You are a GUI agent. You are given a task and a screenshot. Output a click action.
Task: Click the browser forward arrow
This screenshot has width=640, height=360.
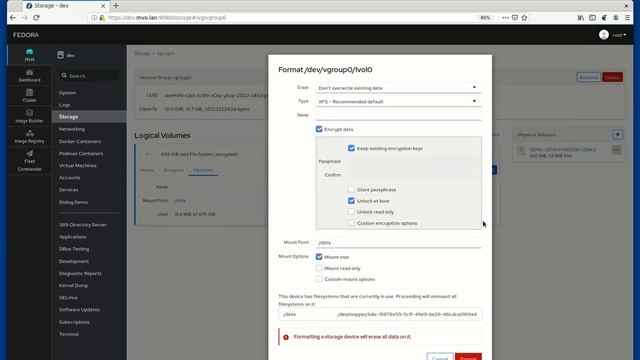24,18
